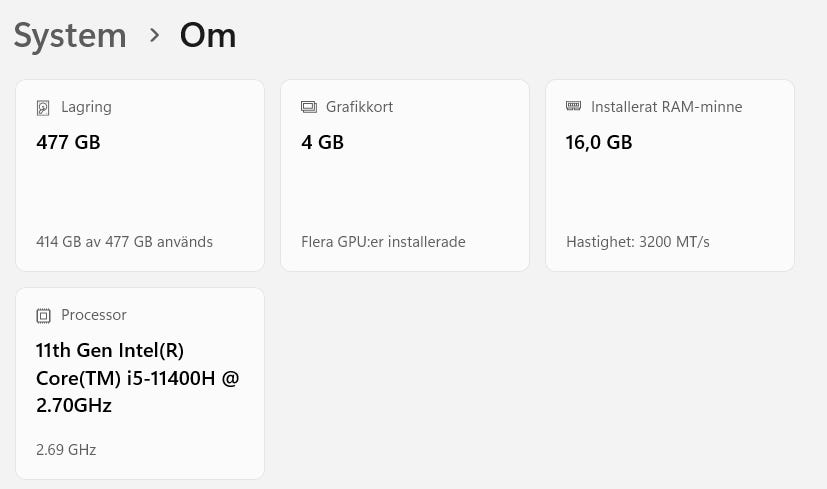Click the Processor chip icon
Screen dimensions: 827x489
click(43, 316)
